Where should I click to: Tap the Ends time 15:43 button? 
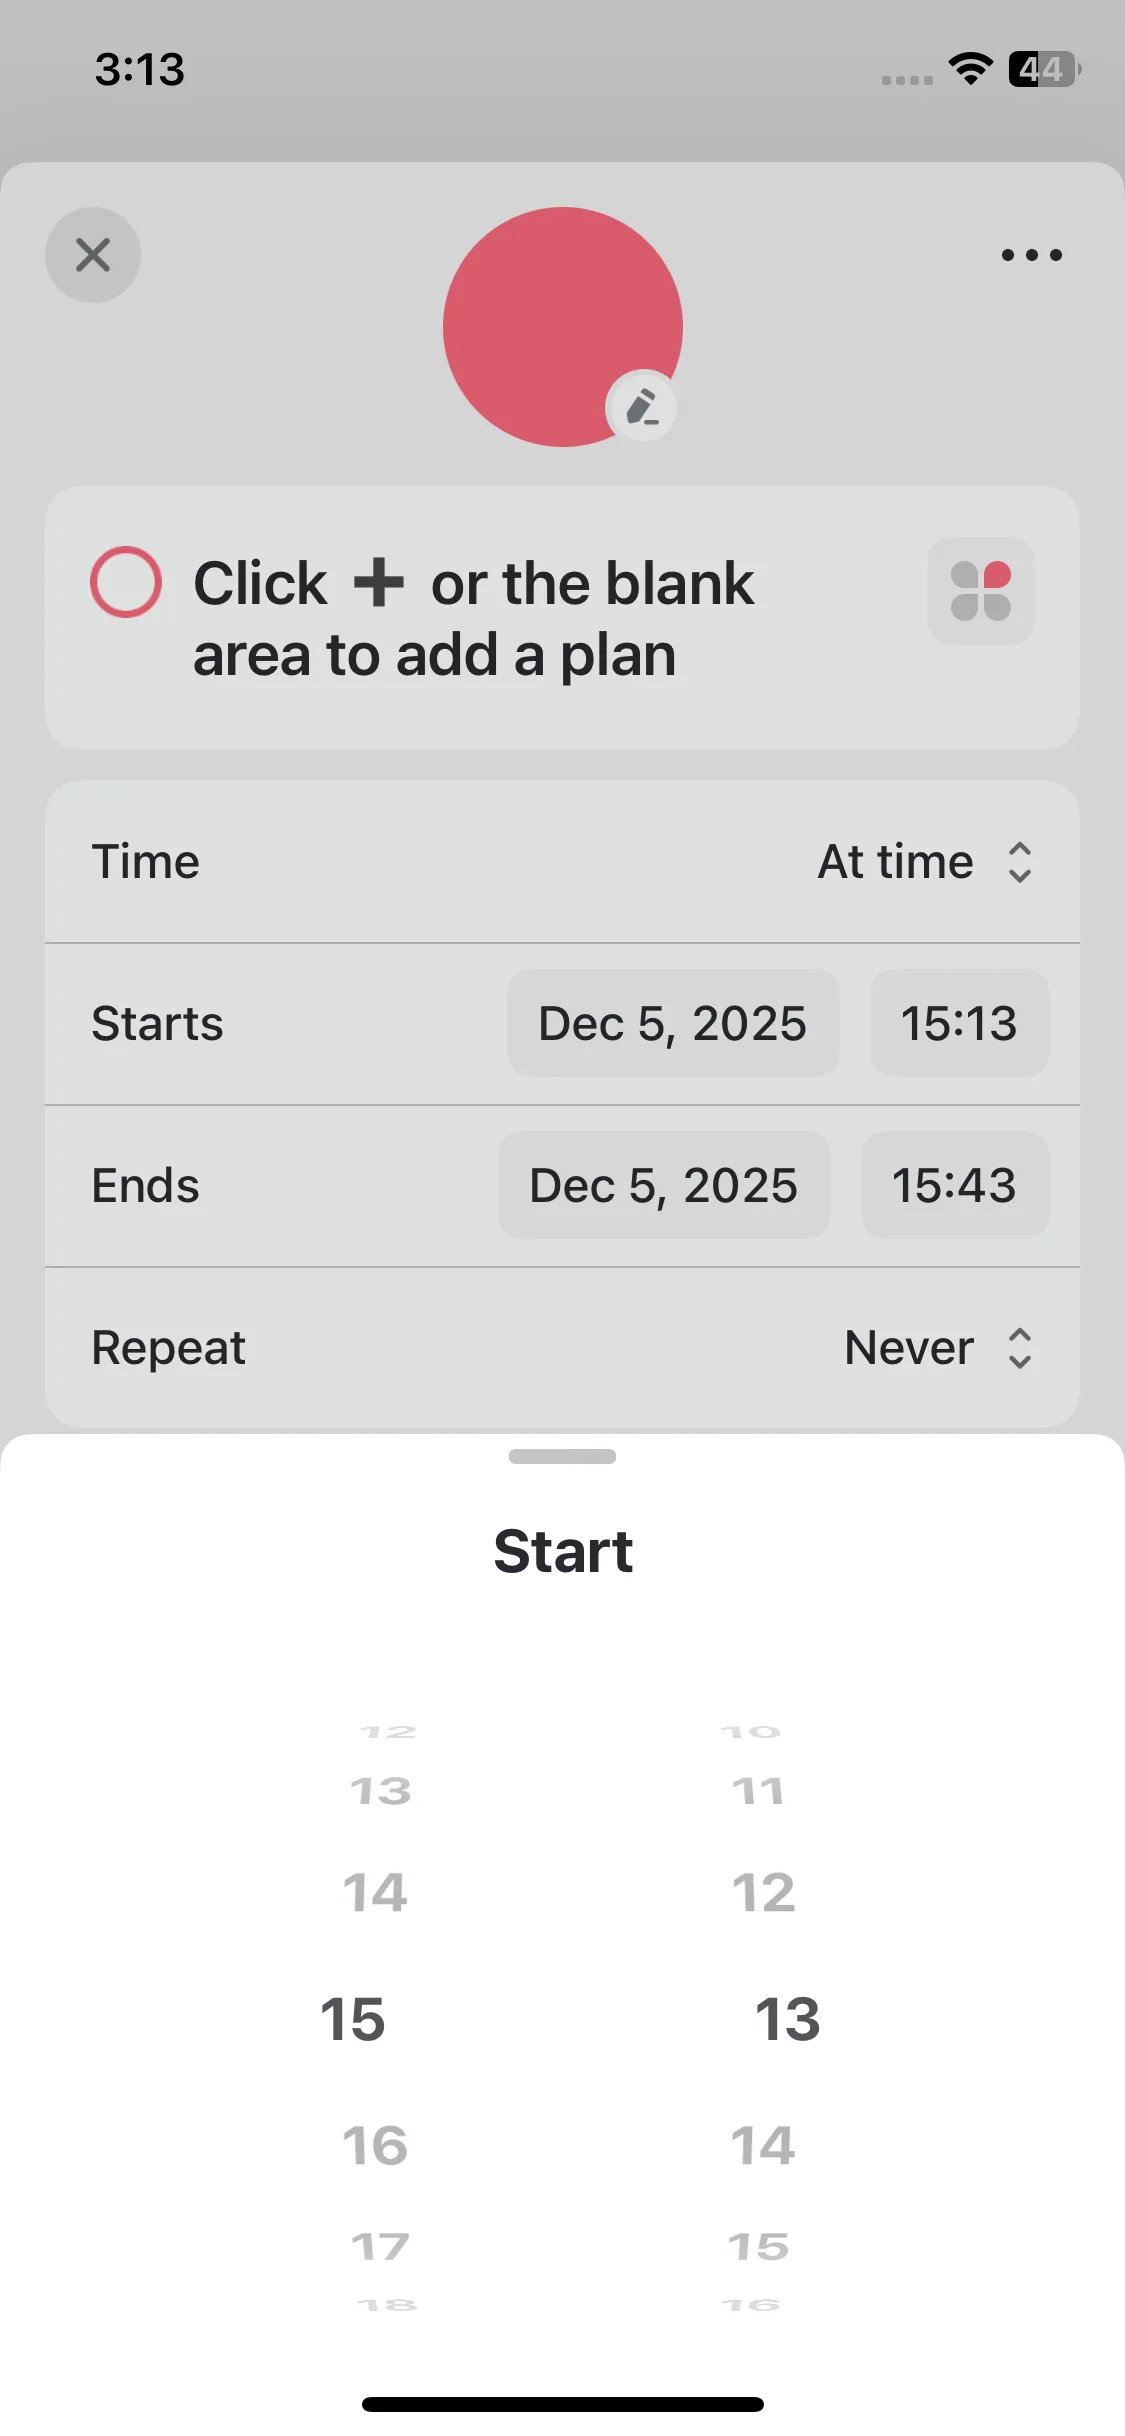click(954, 1186)
